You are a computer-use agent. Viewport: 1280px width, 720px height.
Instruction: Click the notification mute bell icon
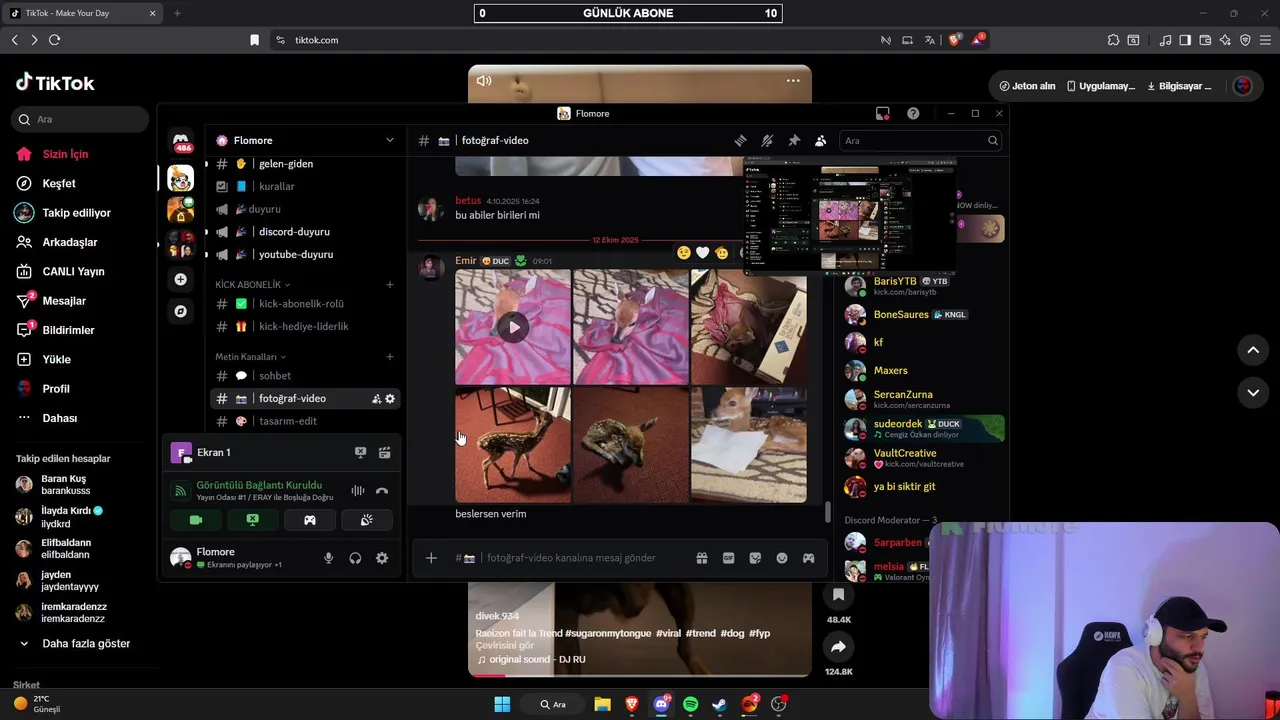767,141
